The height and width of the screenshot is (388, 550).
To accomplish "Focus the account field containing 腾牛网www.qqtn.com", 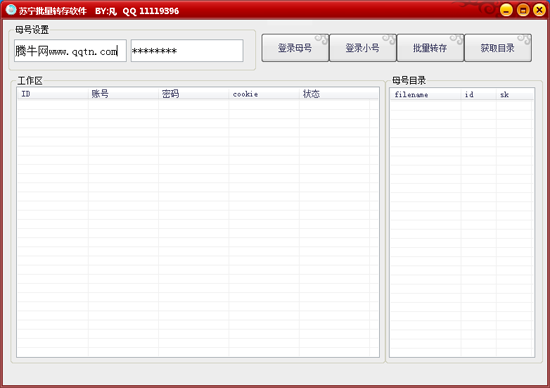I will click(70, 51).
